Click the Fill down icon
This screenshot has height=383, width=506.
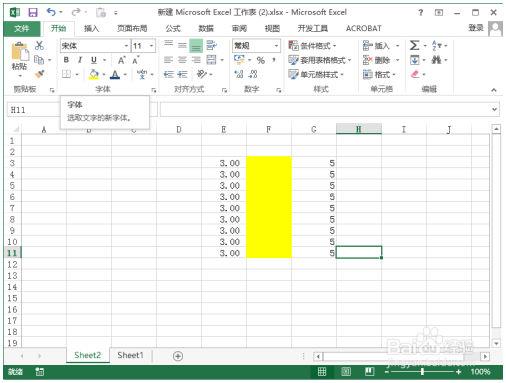(x=415, y=60)
